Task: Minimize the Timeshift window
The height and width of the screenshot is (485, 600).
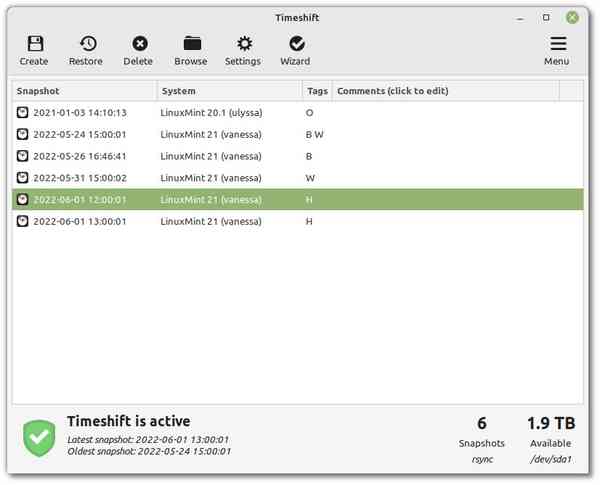Action: coord(520,18)
